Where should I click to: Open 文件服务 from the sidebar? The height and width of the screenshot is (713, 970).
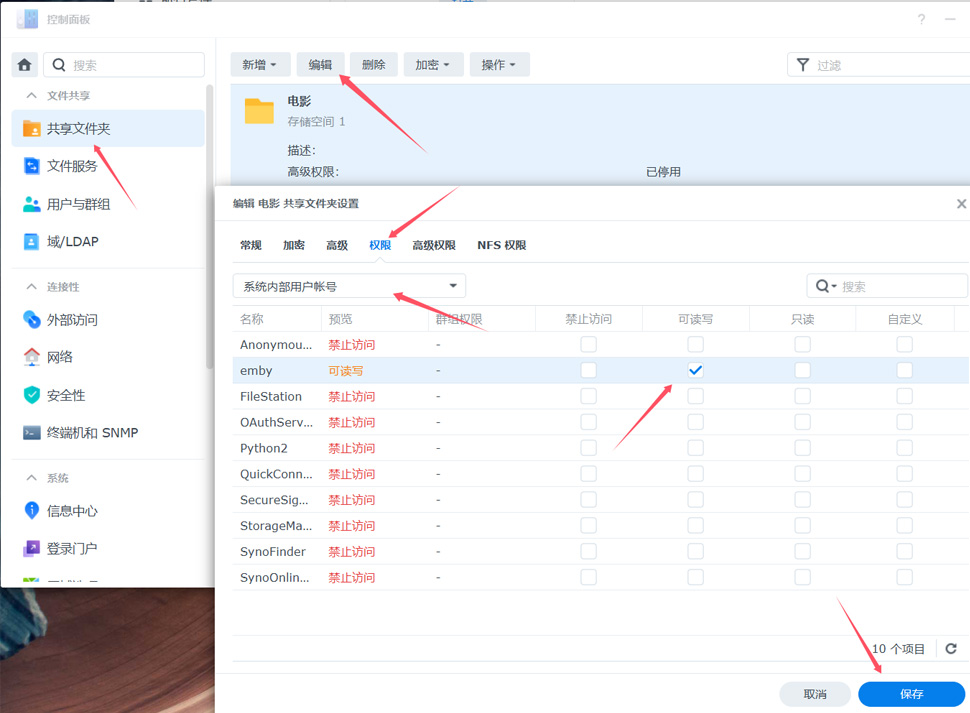point(72,166)
